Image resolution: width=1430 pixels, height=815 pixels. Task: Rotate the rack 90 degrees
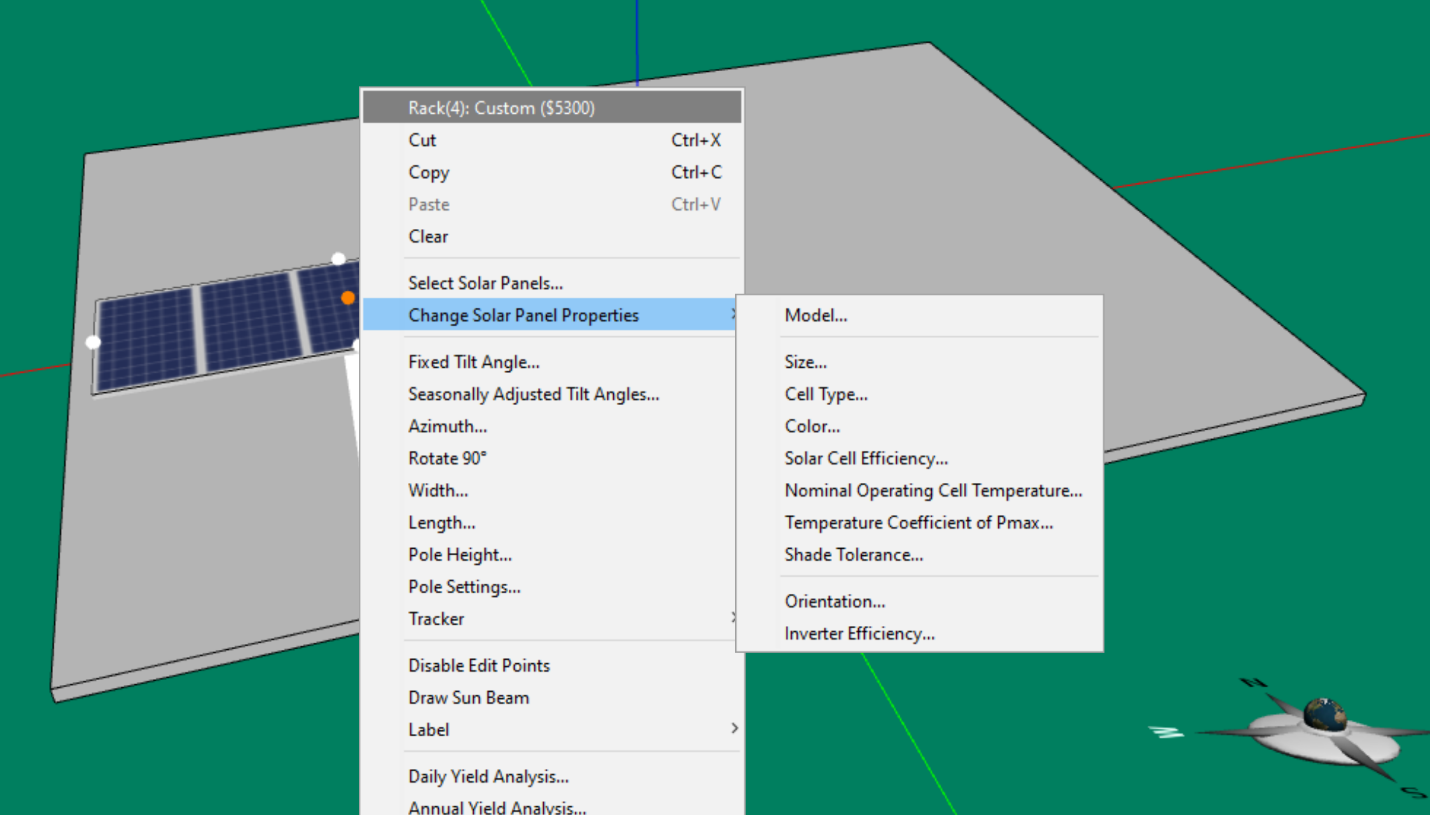[x=446, y=458]
